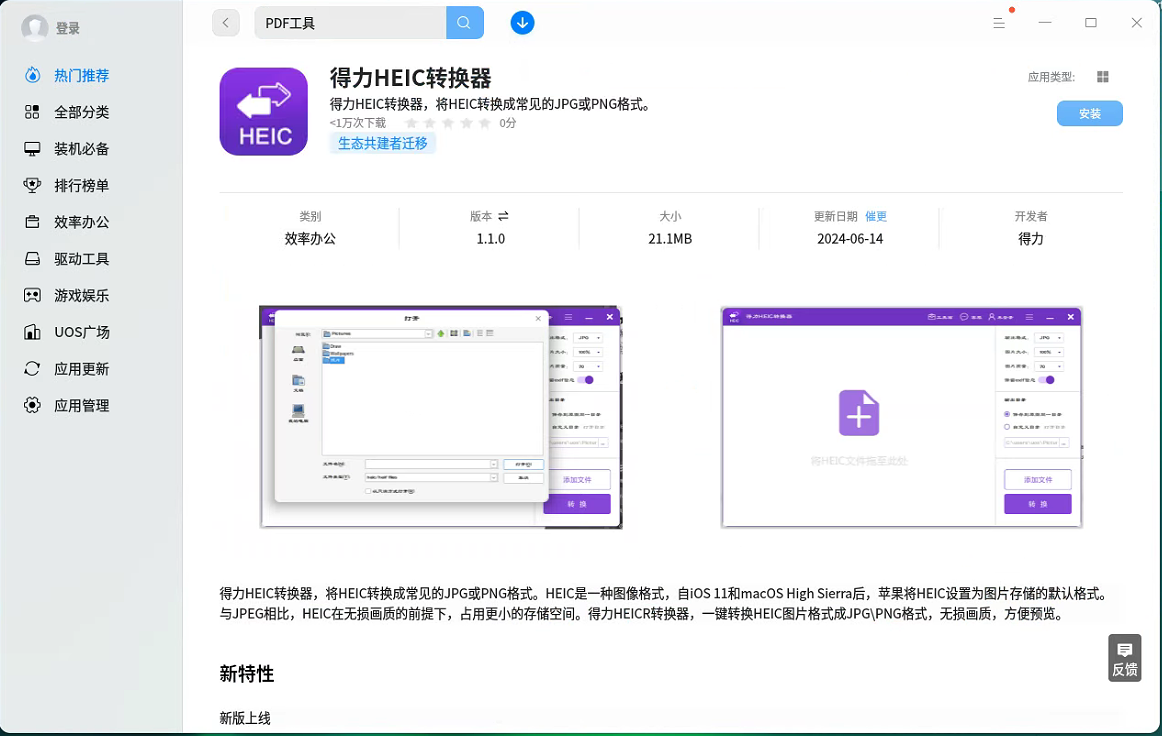Click the version switch arrows icon
This screenshot has height=736, width=1162.
(x=503, y=216)
